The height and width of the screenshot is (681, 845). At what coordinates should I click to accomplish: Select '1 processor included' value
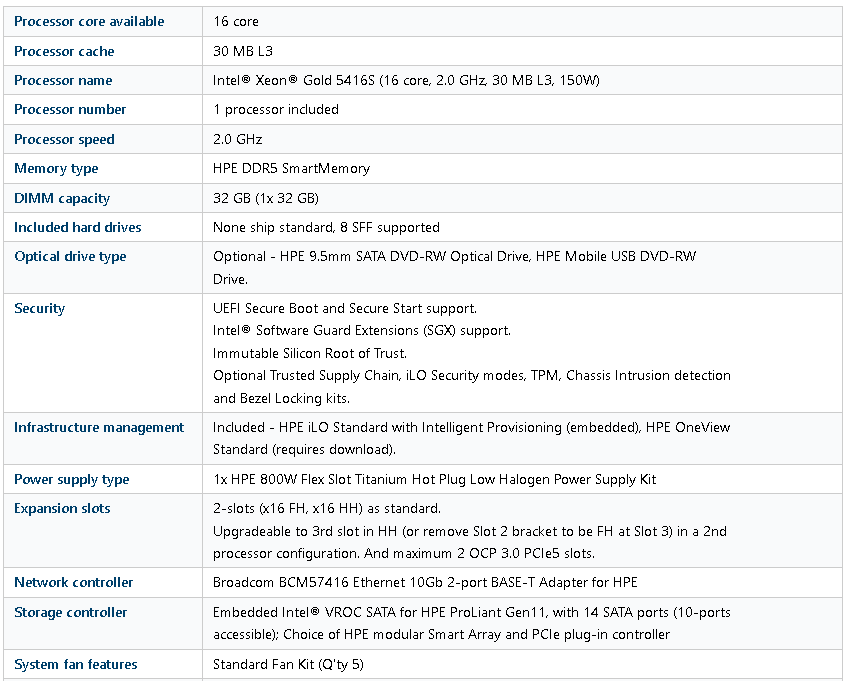[x=276, y=109]
